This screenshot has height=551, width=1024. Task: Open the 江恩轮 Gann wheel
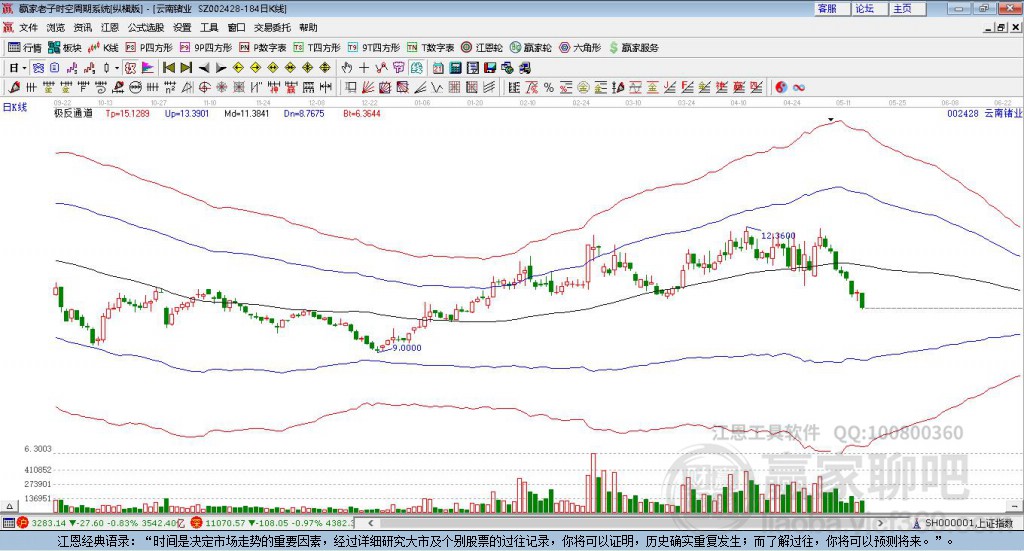point(482,48)
